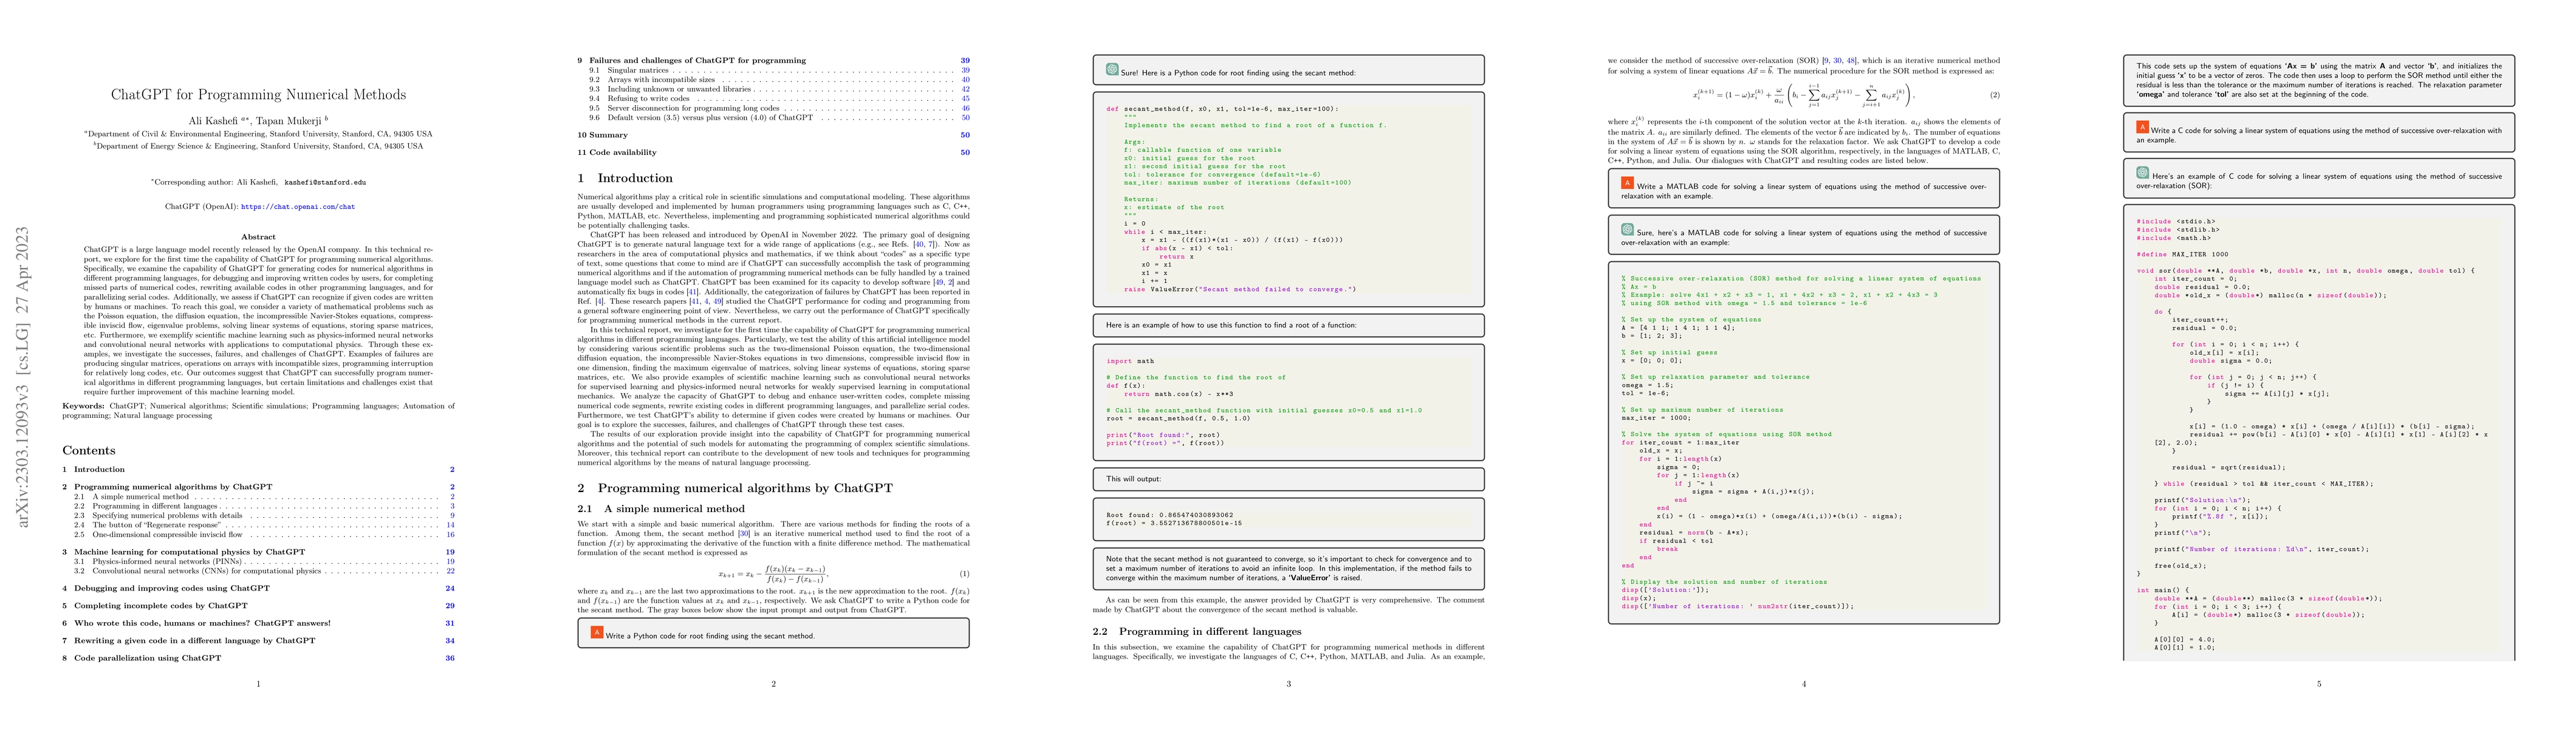Click citation [30] after 'the secant method' on page 2
2576x729 pixels.
coord(743,534)
